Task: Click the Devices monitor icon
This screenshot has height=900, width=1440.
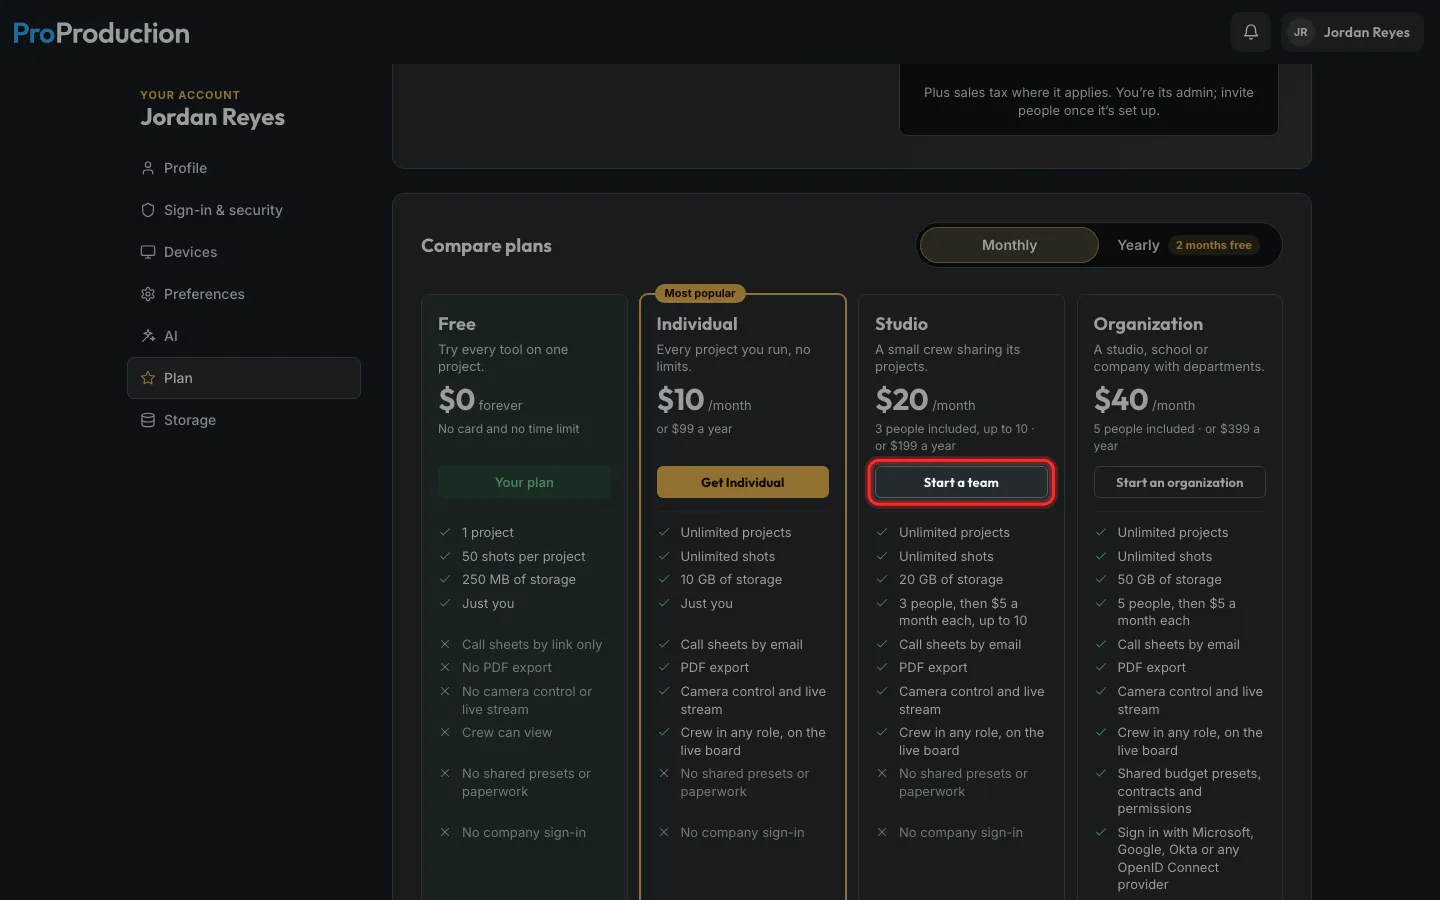Action: (x=148, y=252)
